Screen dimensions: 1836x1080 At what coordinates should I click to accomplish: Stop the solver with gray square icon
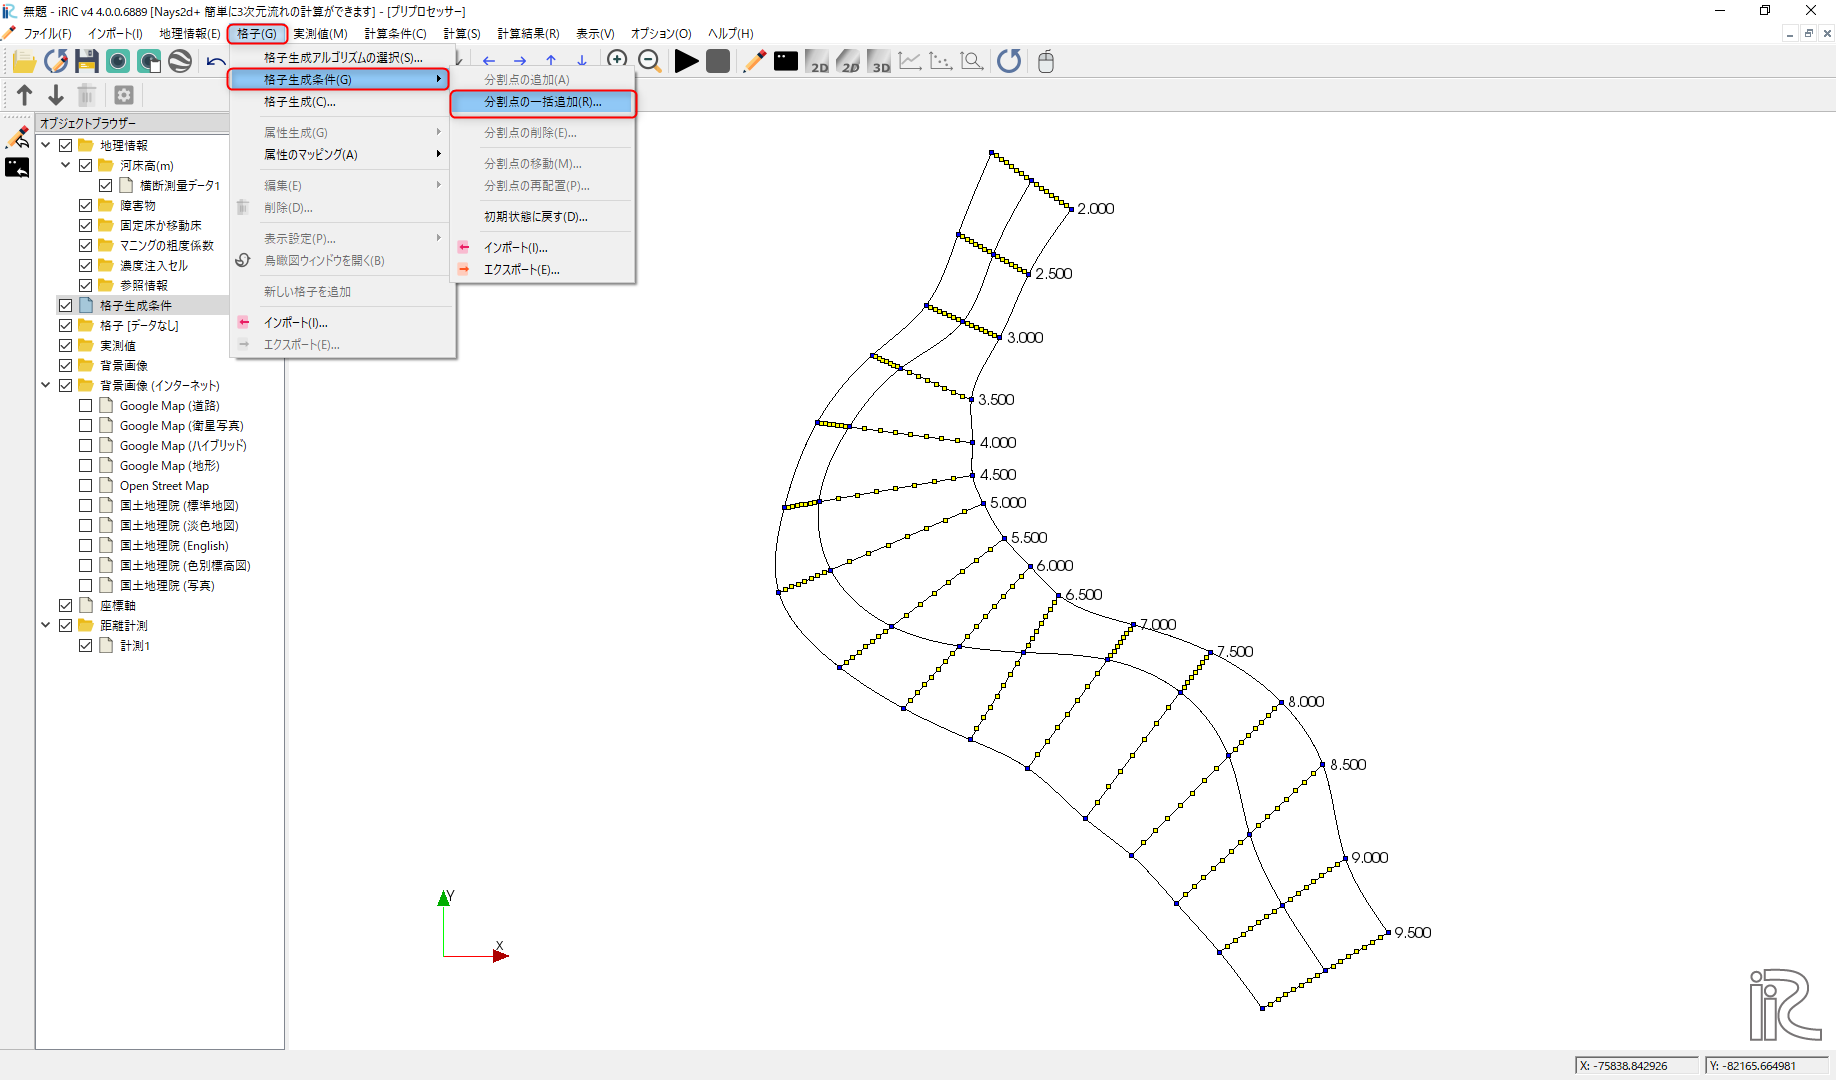coord(718,61)
